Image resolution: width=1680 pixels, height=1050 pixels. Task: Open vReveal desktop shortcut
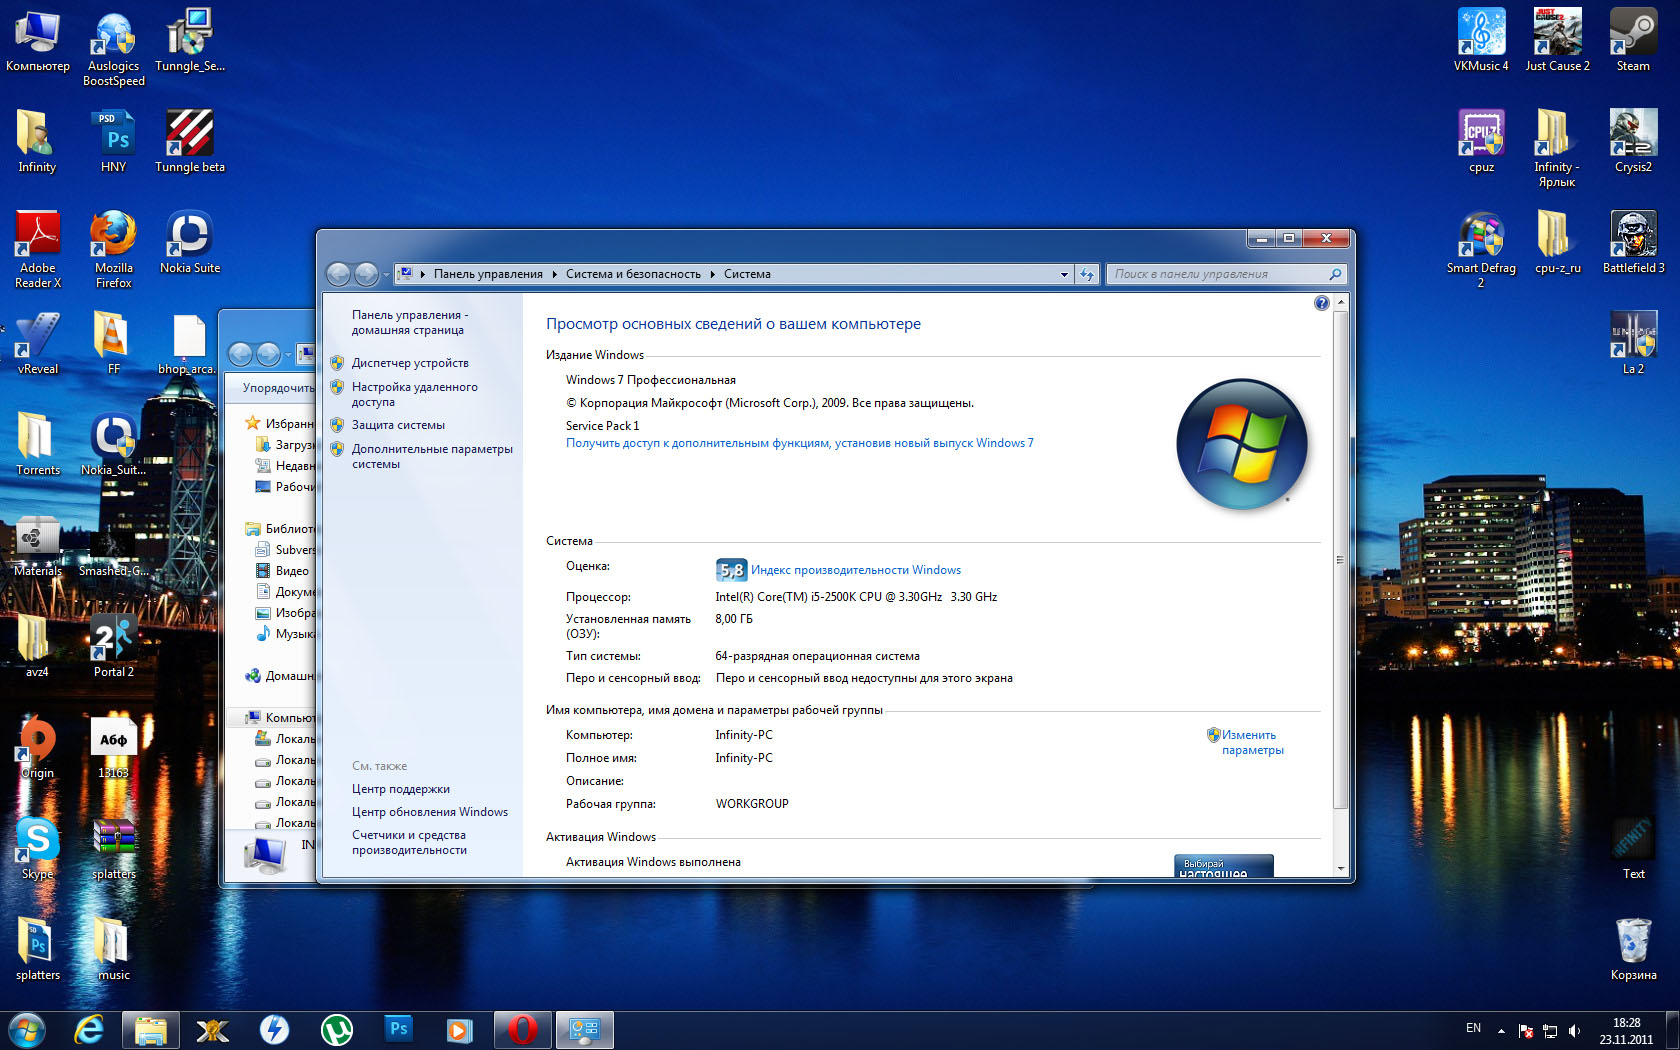point(37,343)
